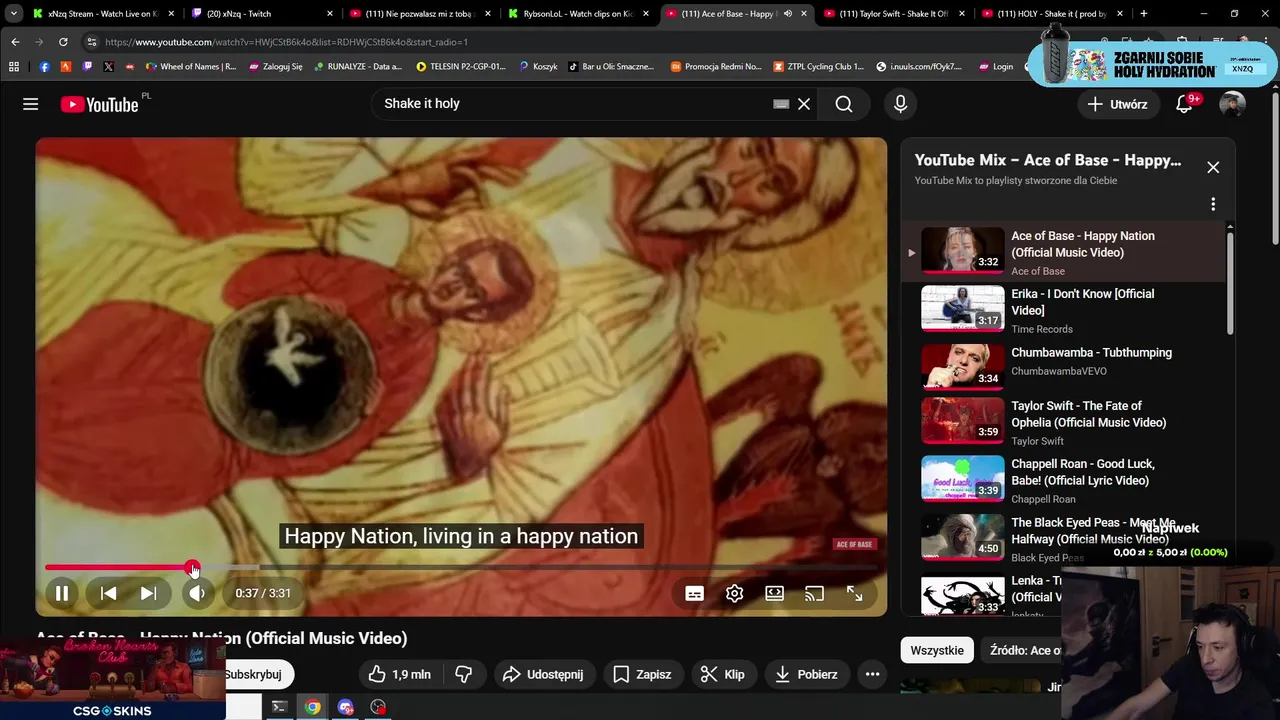Click the search field containing Shake it holy
This screenshot has height=720, width=1280.
pyautogui.click(x=570, y=104)
